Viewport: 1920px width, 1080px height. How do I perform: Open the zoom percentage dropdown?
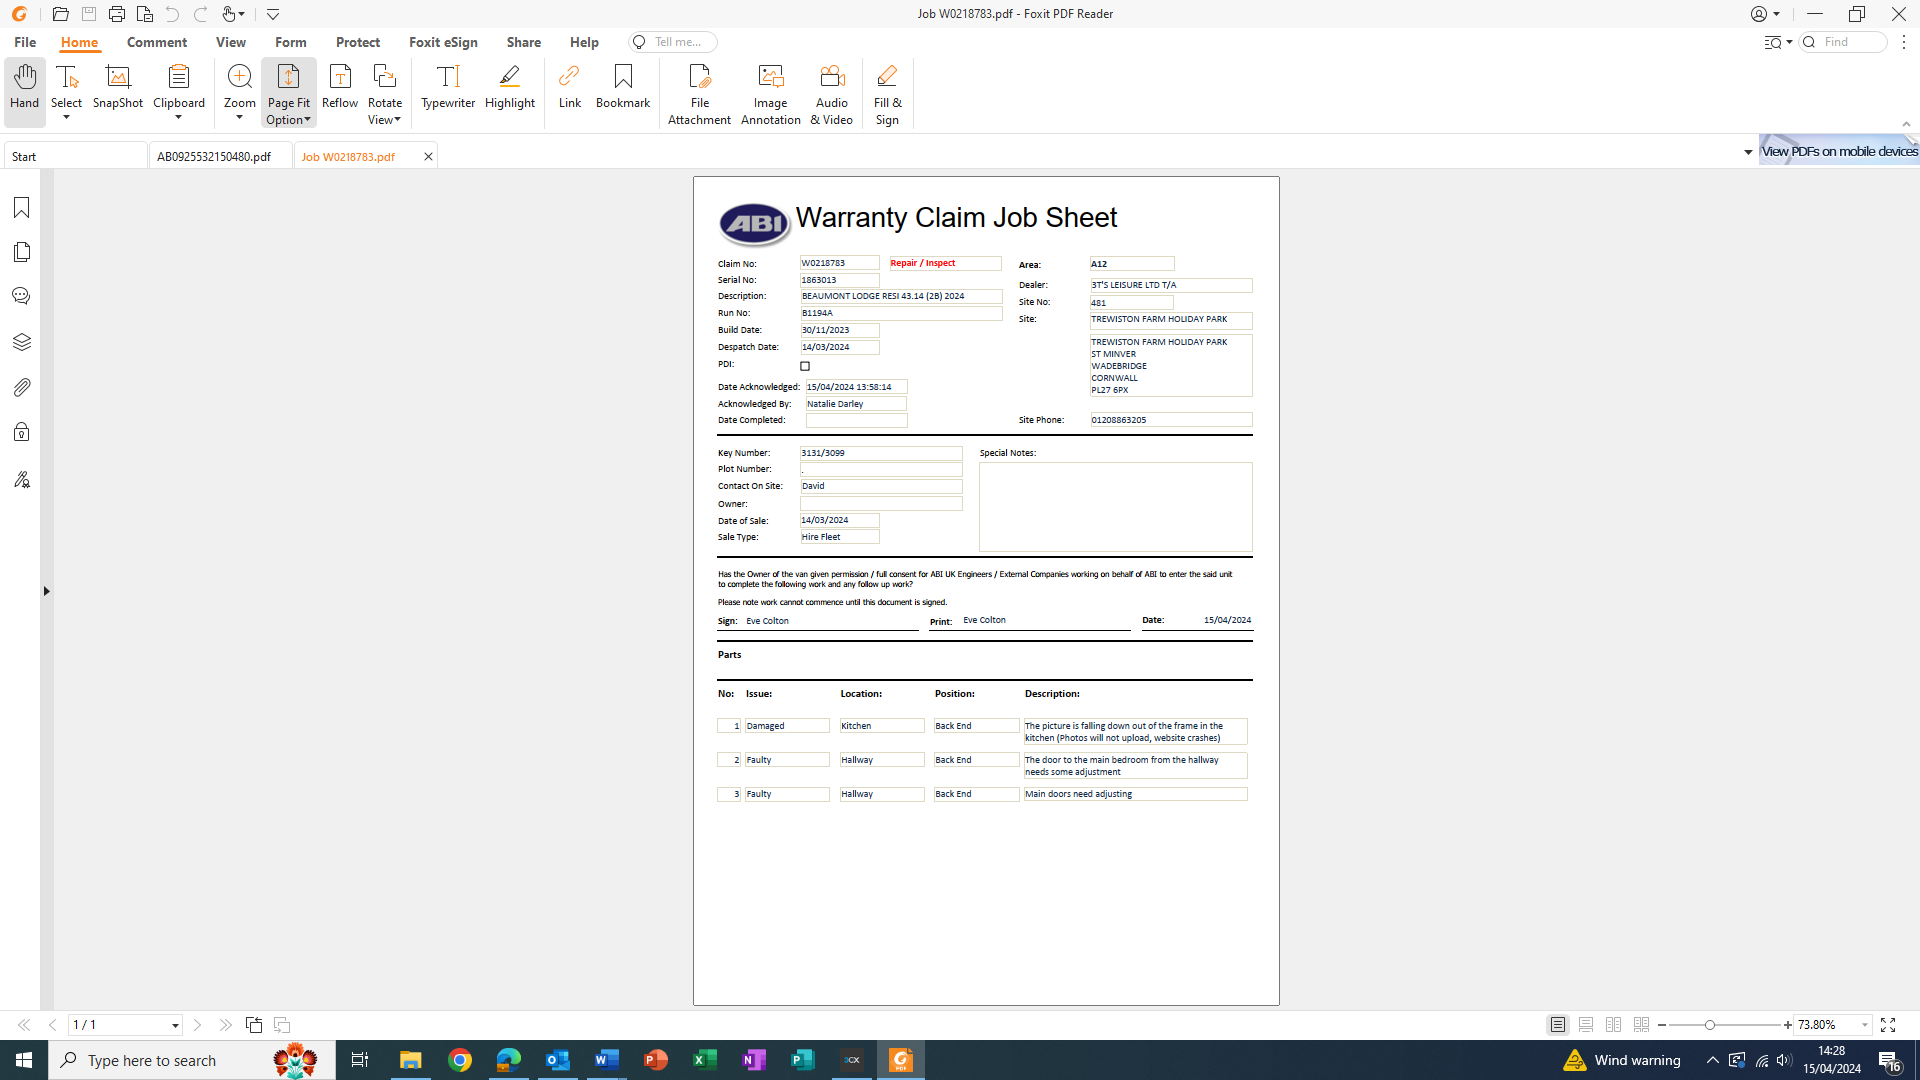[x=1865, y=1025]
